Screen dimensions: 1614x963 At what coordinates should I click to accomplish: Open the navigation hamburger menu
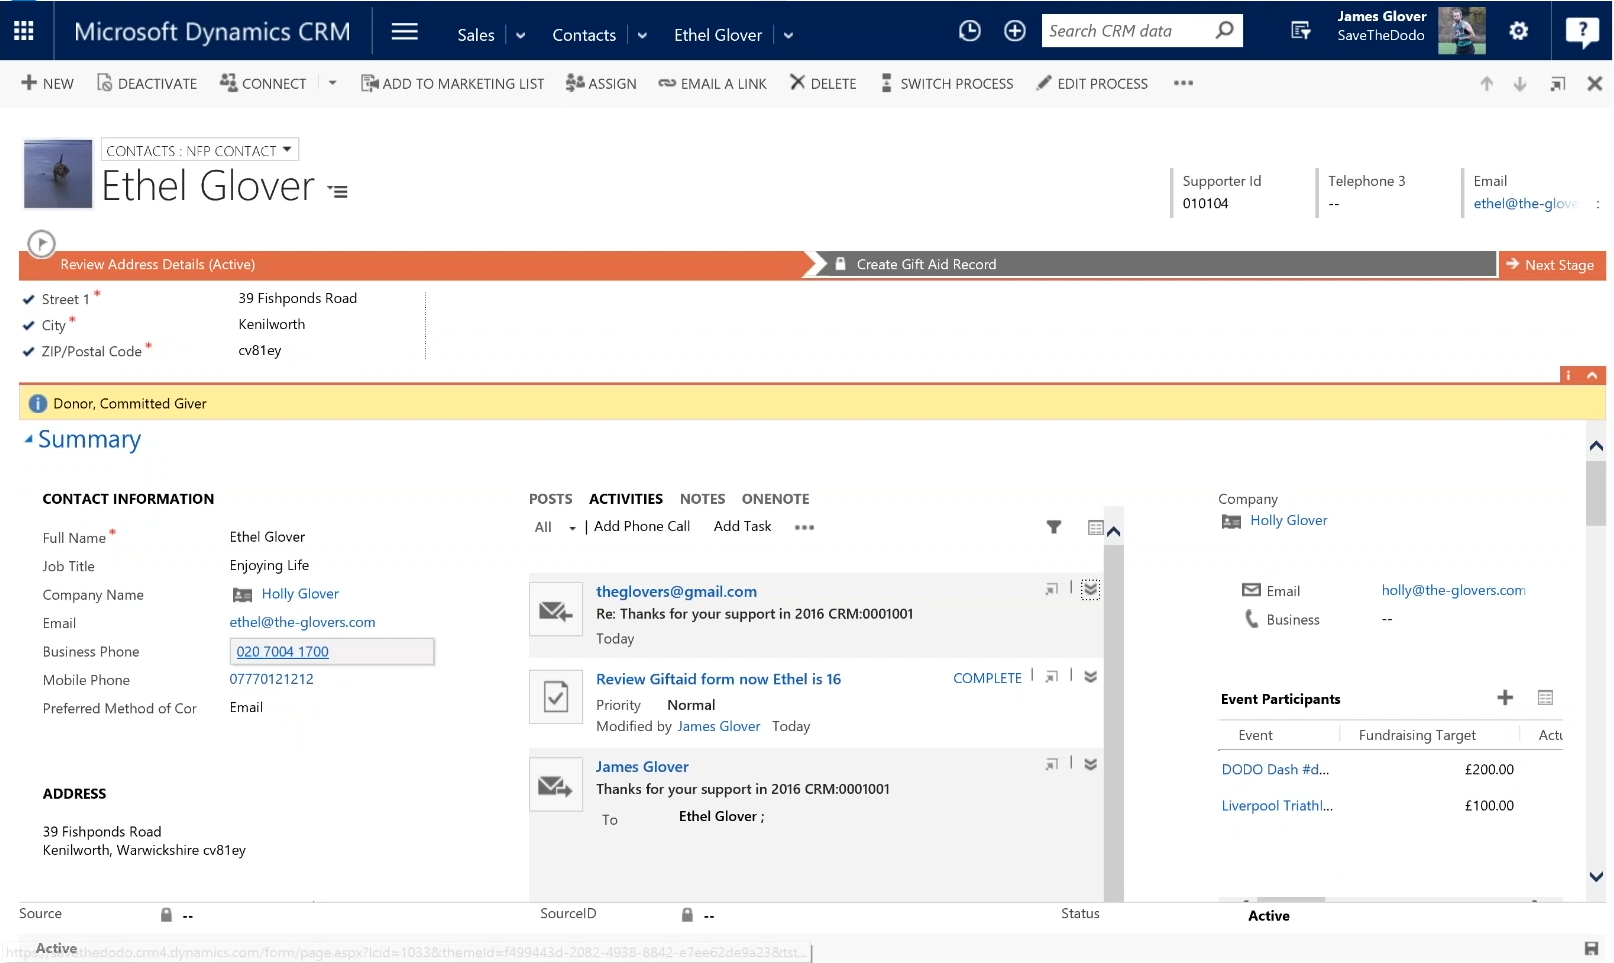tap(404, 31)
